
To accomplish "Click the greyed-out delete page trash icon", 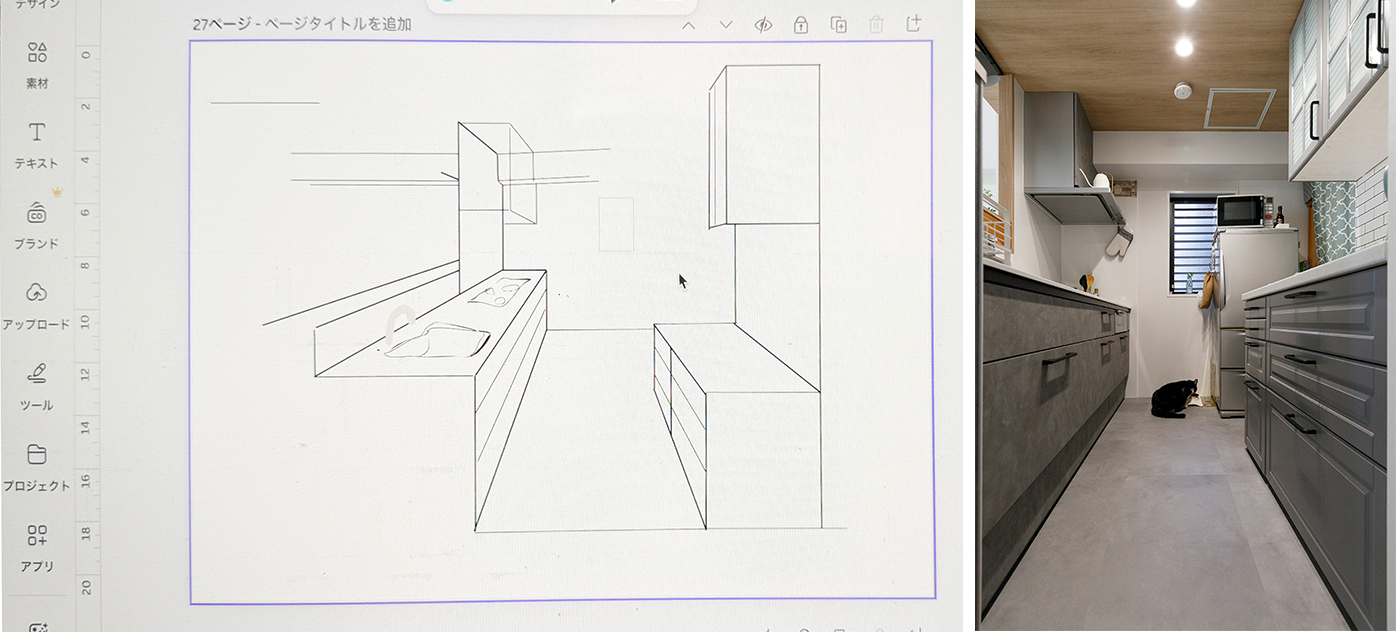I will coord(876,25).
